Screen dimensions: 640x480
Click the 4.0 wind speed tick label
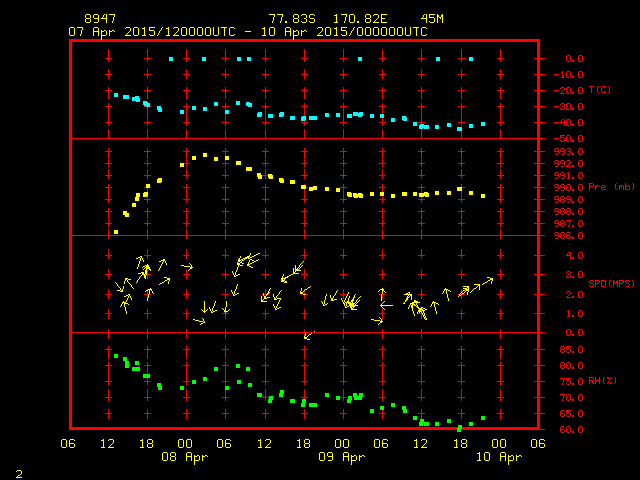point(574,256)
